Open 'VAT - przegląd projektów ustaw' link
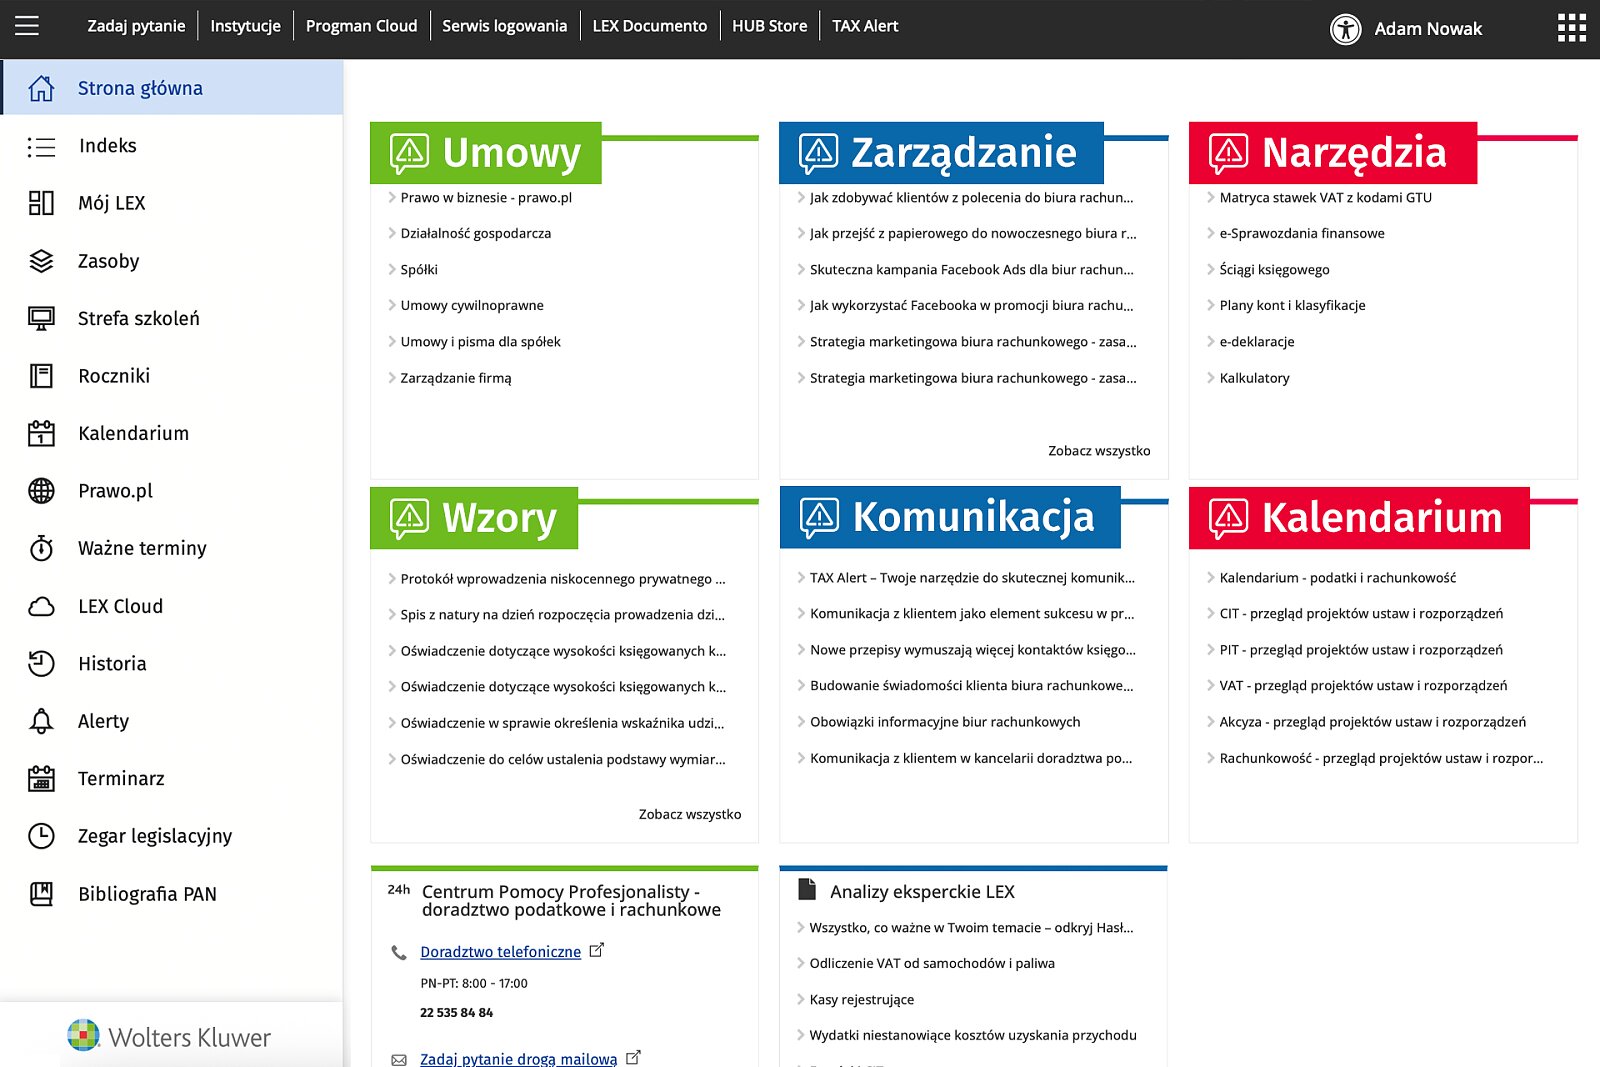This screenshot has height=1067, width=1600. tap(1363, 686)
